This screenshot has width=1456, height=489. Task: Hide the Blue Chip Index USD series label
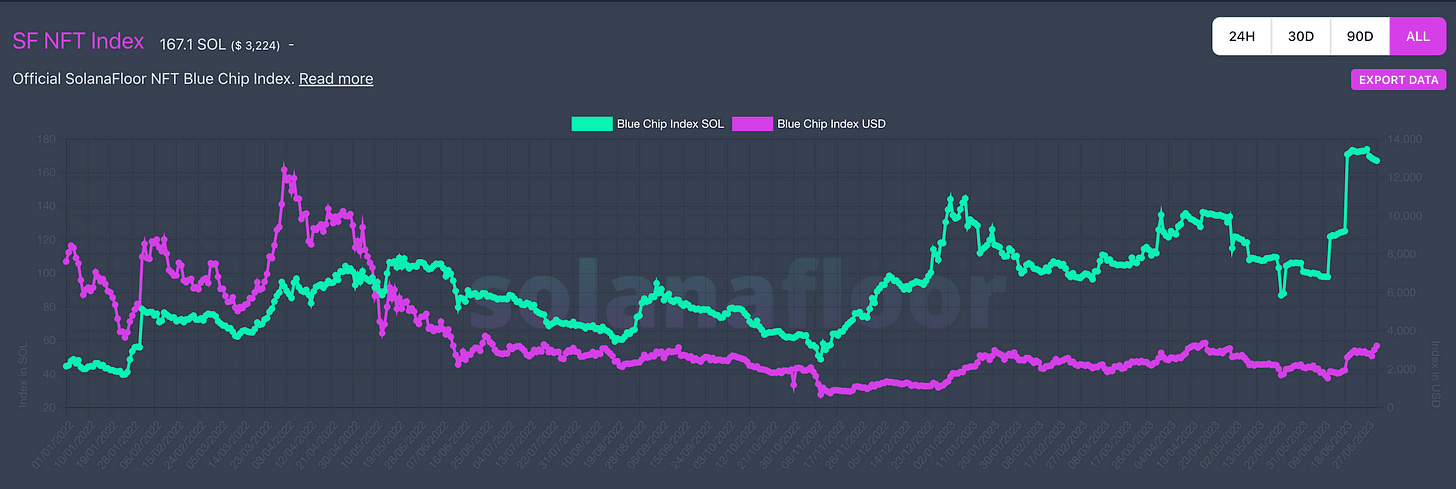click(x=831, y=124)
